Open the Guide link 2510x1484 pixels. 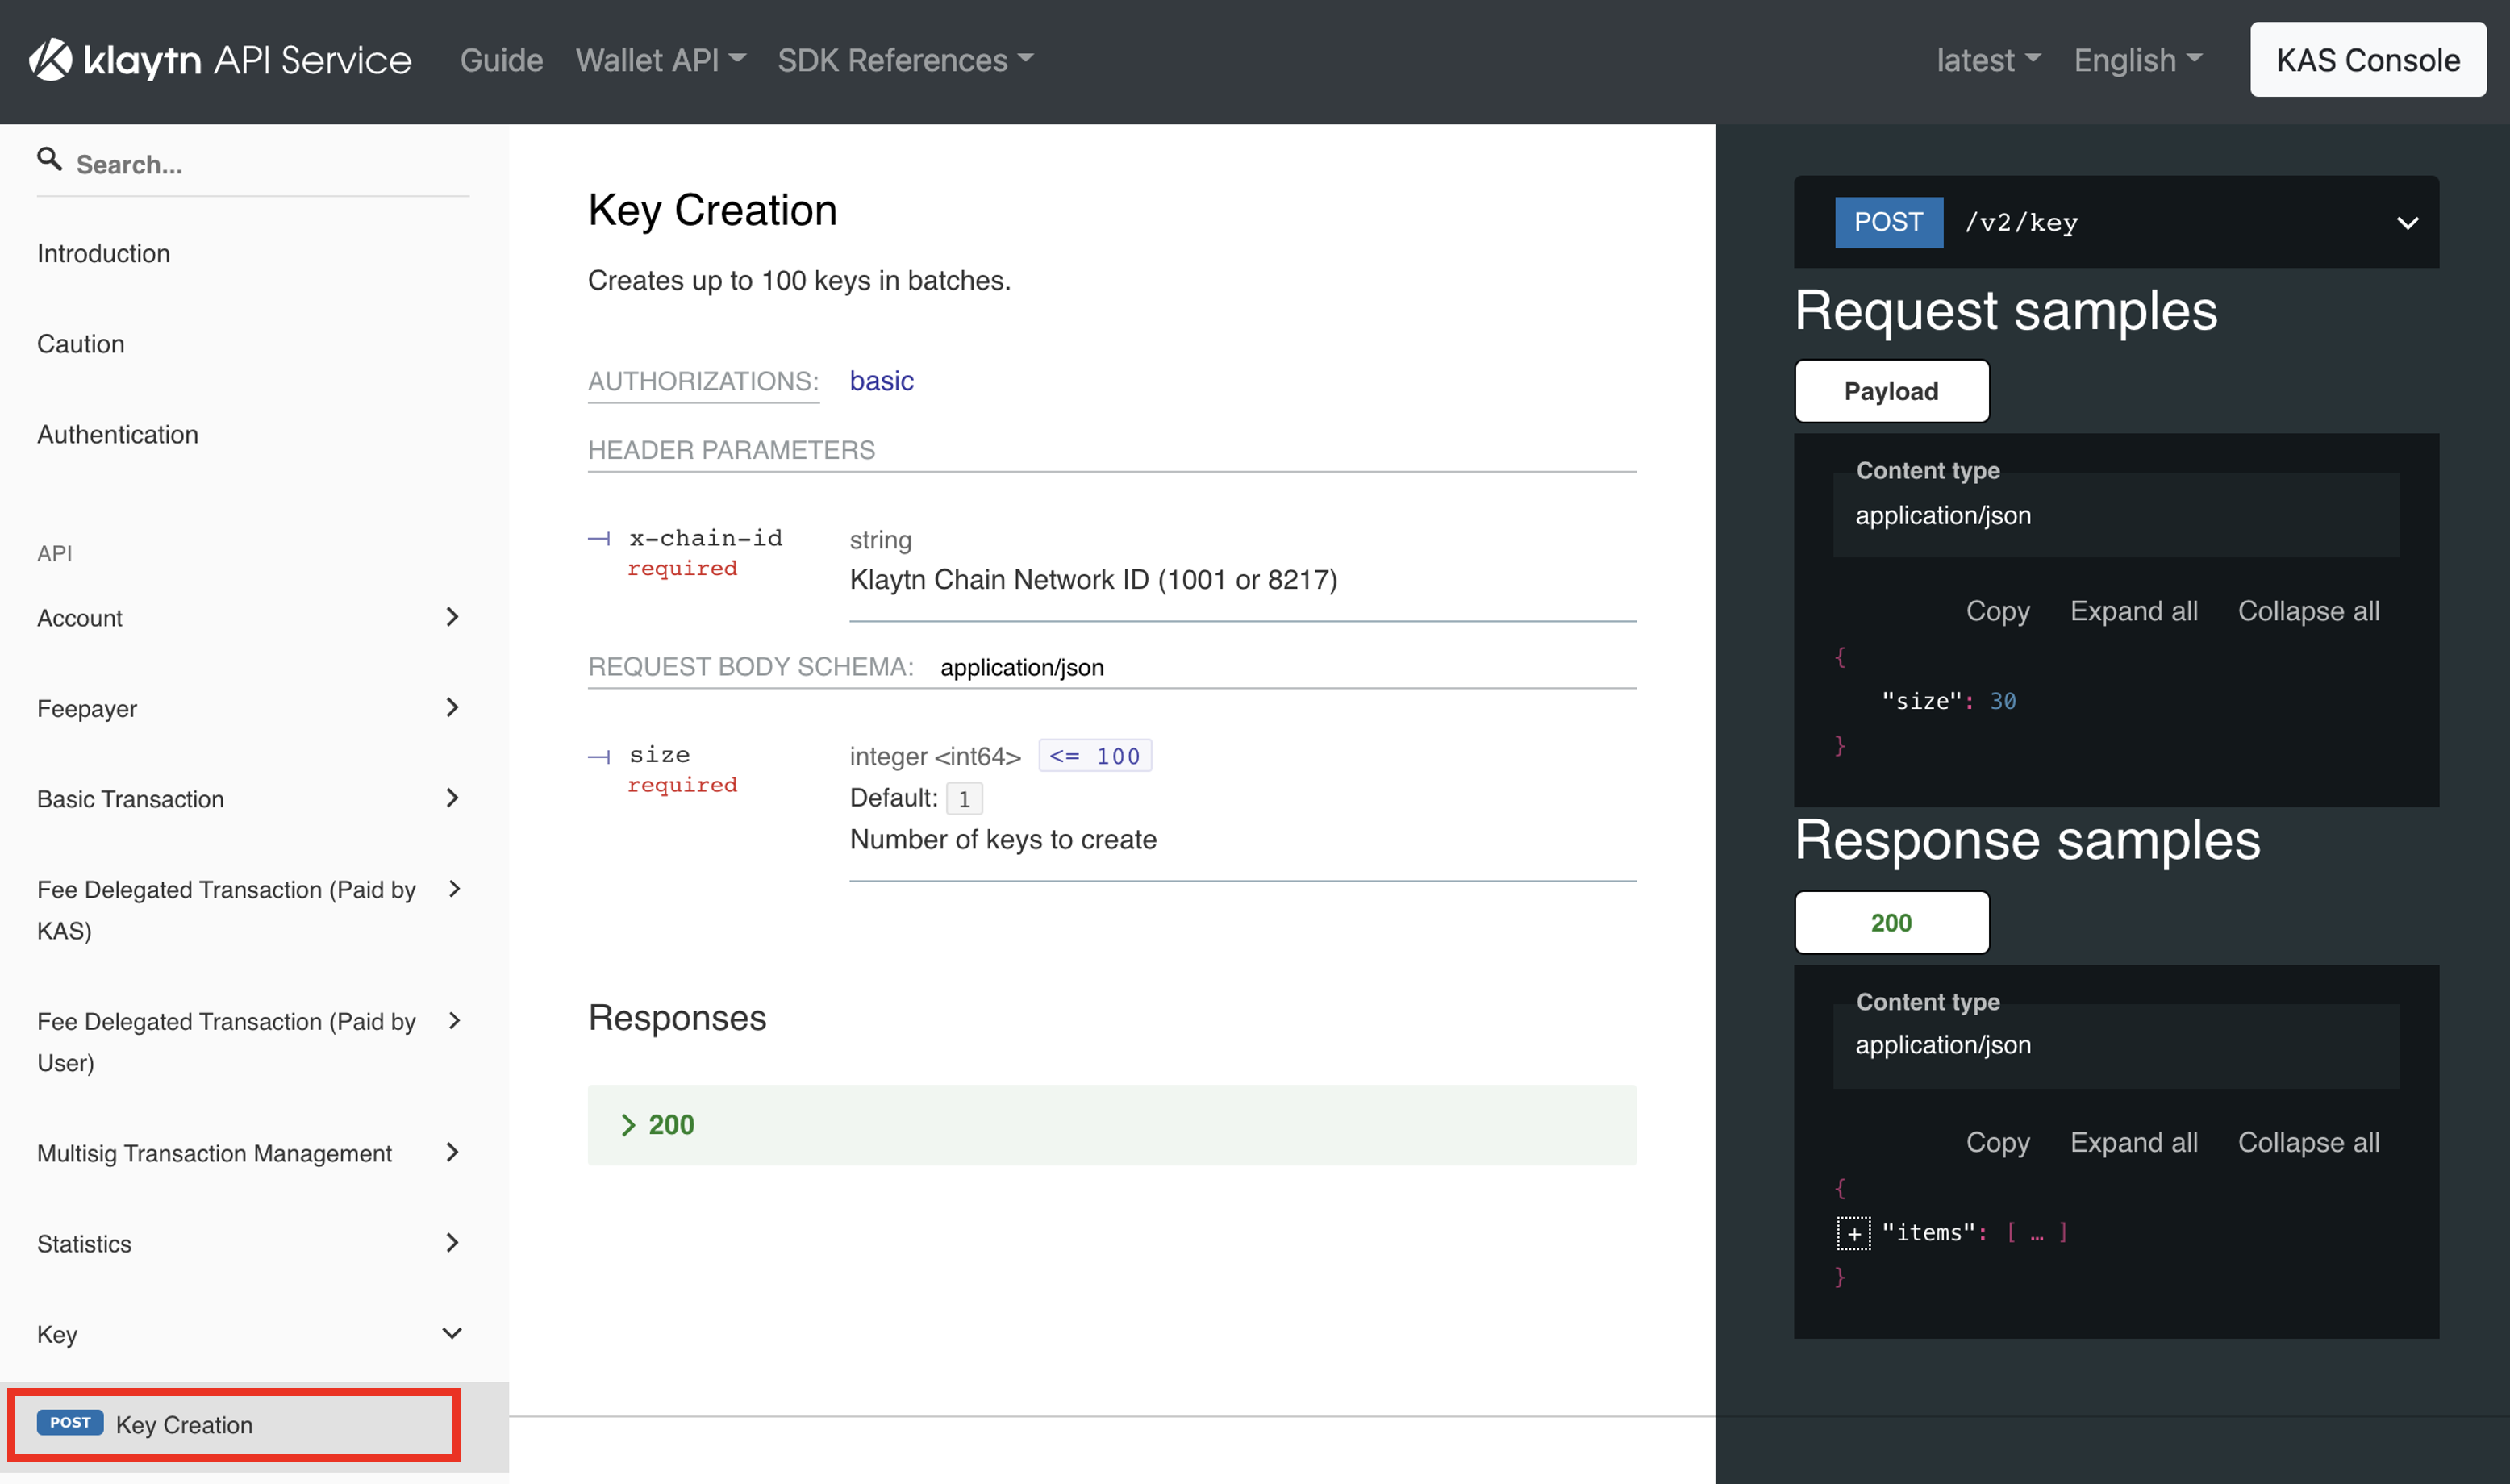click(501, 60)
